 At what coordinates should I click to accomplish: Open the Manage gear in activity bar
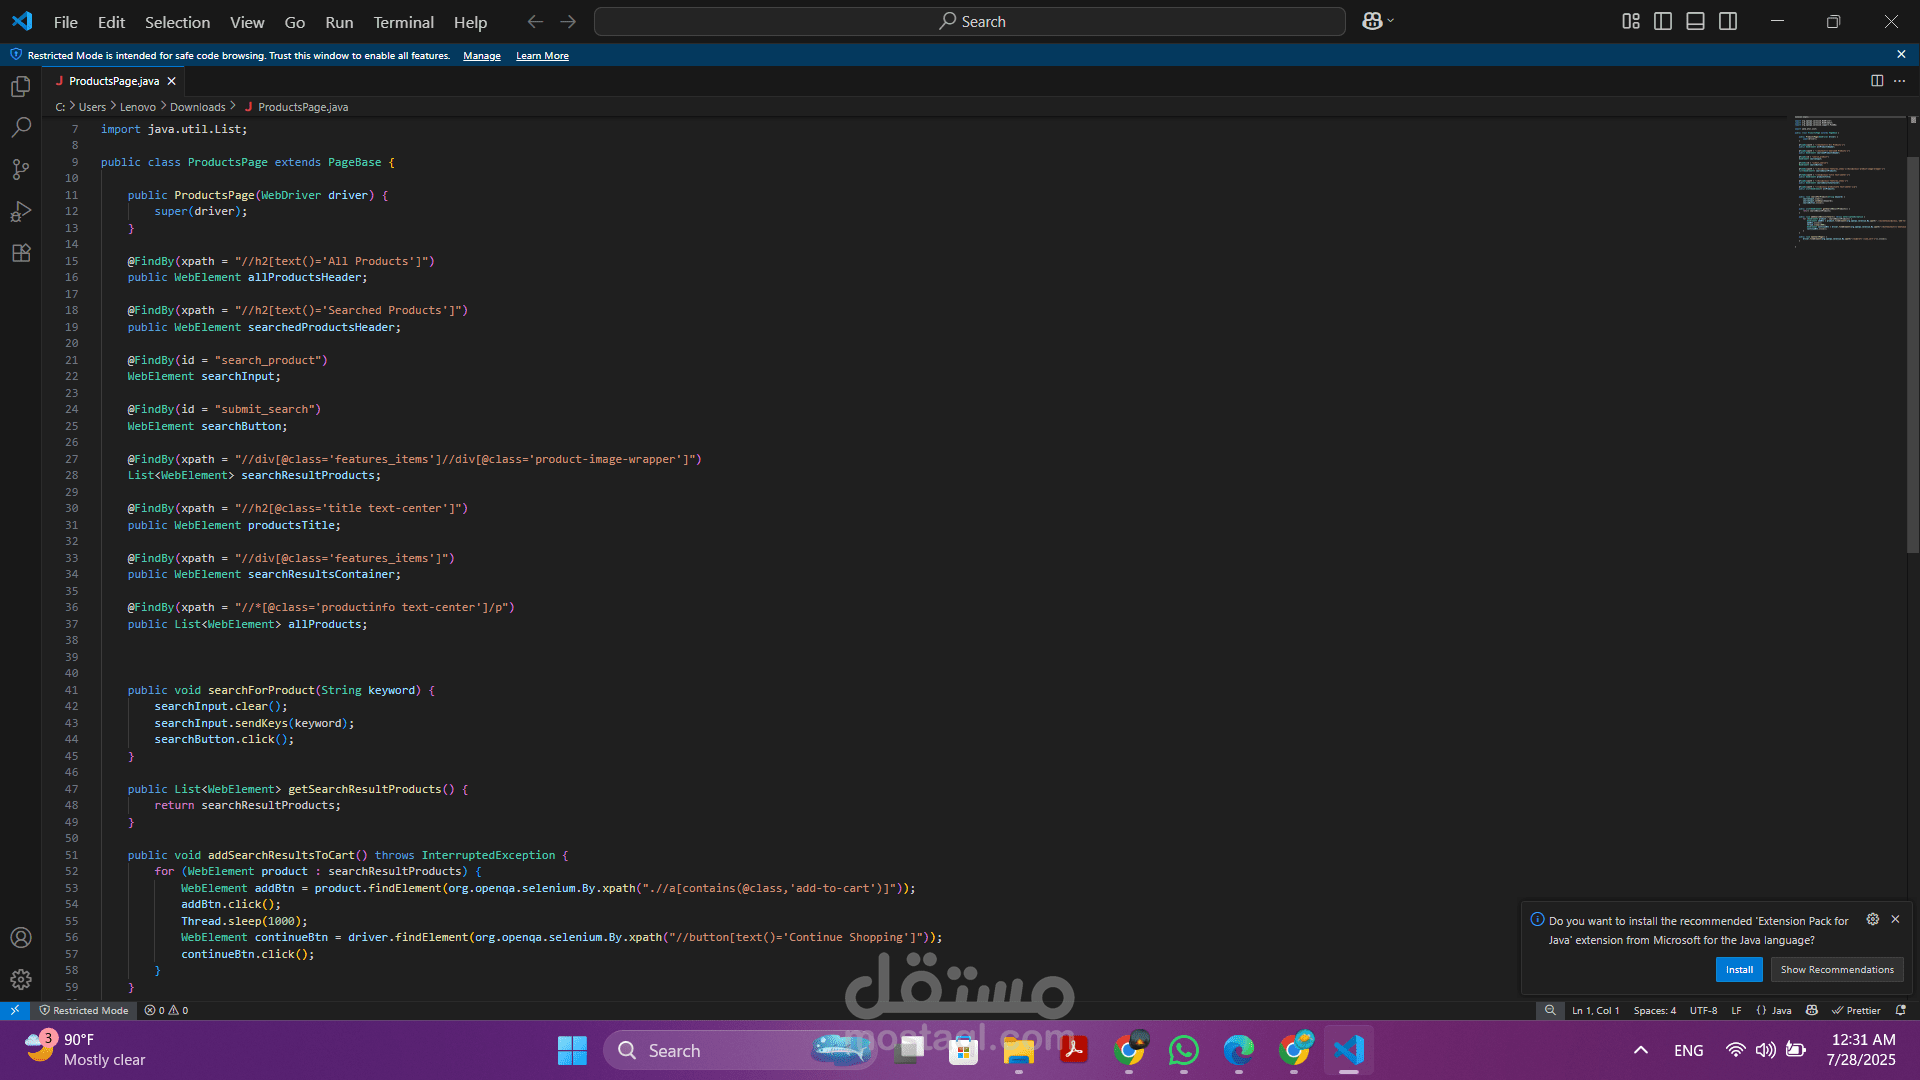point(21,980)
